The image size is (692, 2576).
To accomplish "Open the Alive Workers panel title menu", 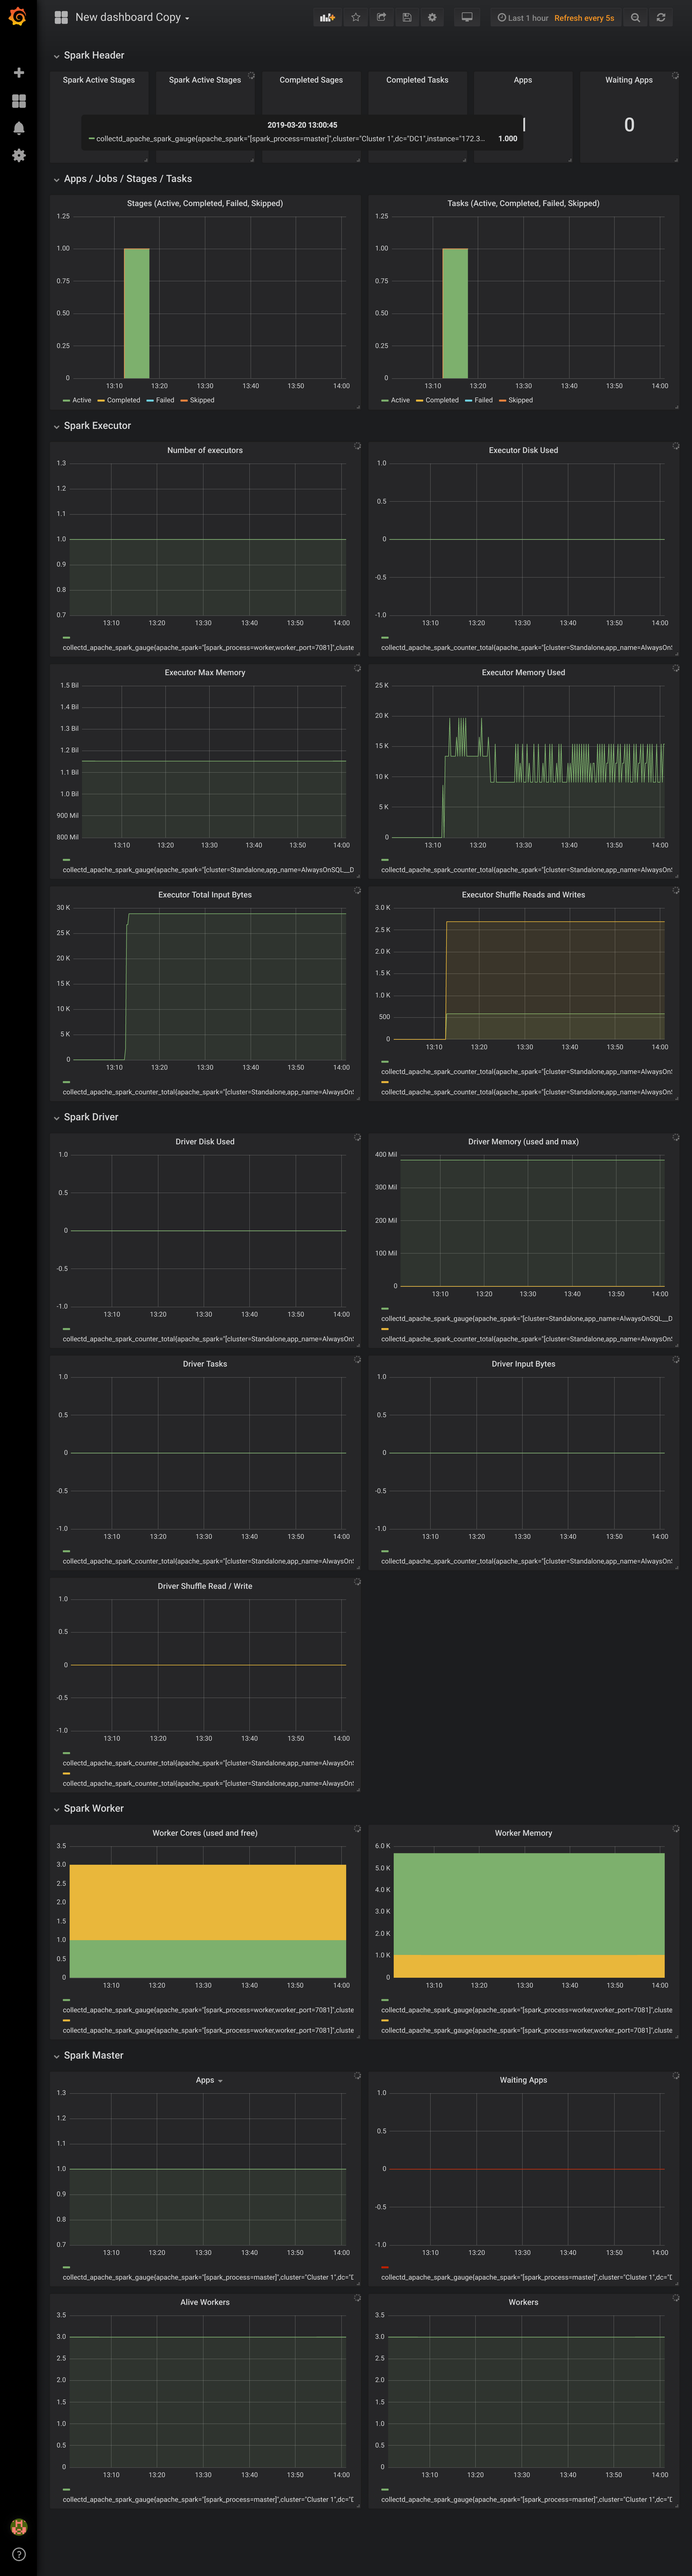I will 205,2302.
